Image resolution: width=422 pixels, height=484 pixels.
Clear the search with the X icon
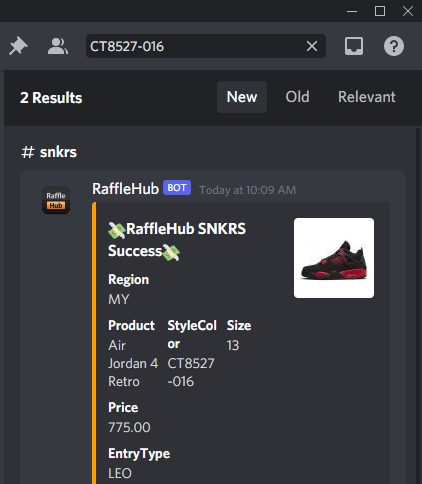(x=312, y=46)
